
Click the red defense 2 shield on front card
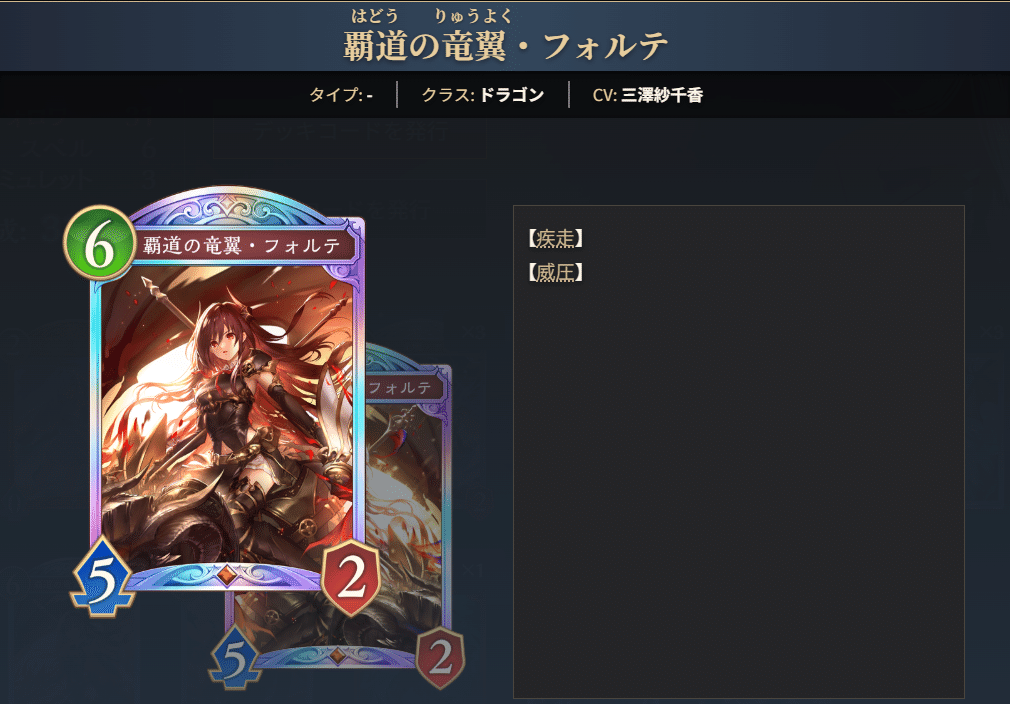[x=350, y=578]
